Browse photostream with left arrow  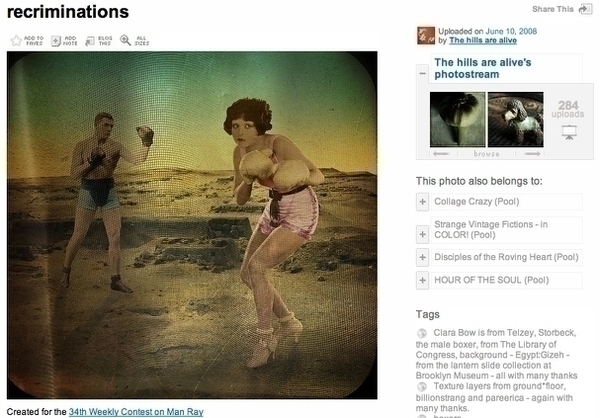tap(441, 154)
